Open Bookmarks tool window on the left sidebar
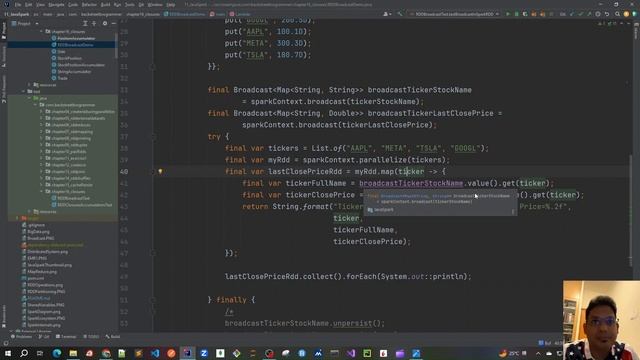 pos(4,316)
